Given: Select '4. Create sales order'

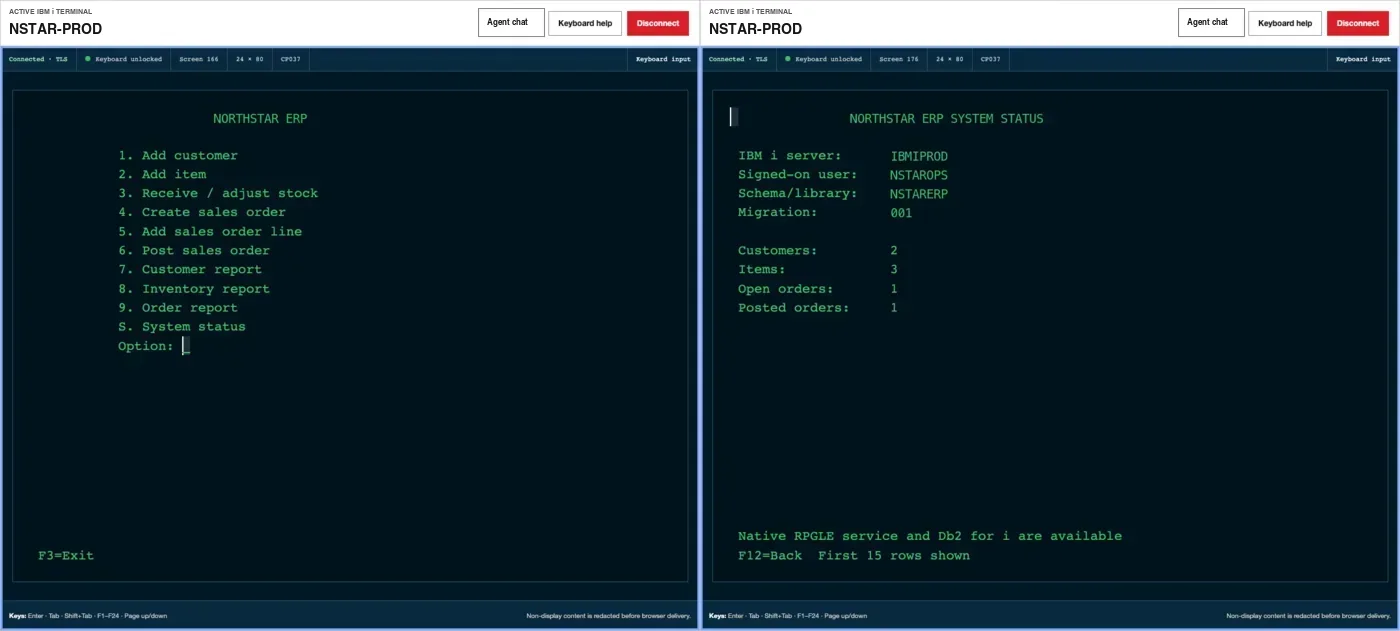Looking at the screenshot, I should (202, 212).
